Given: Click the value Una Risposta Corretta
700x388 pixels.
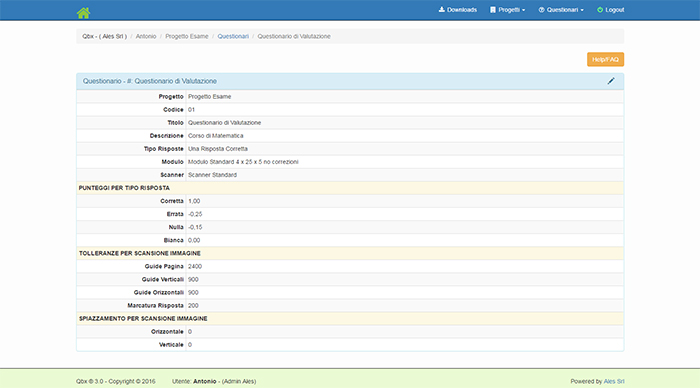Looking at the screenshot, I should point(217,149).
